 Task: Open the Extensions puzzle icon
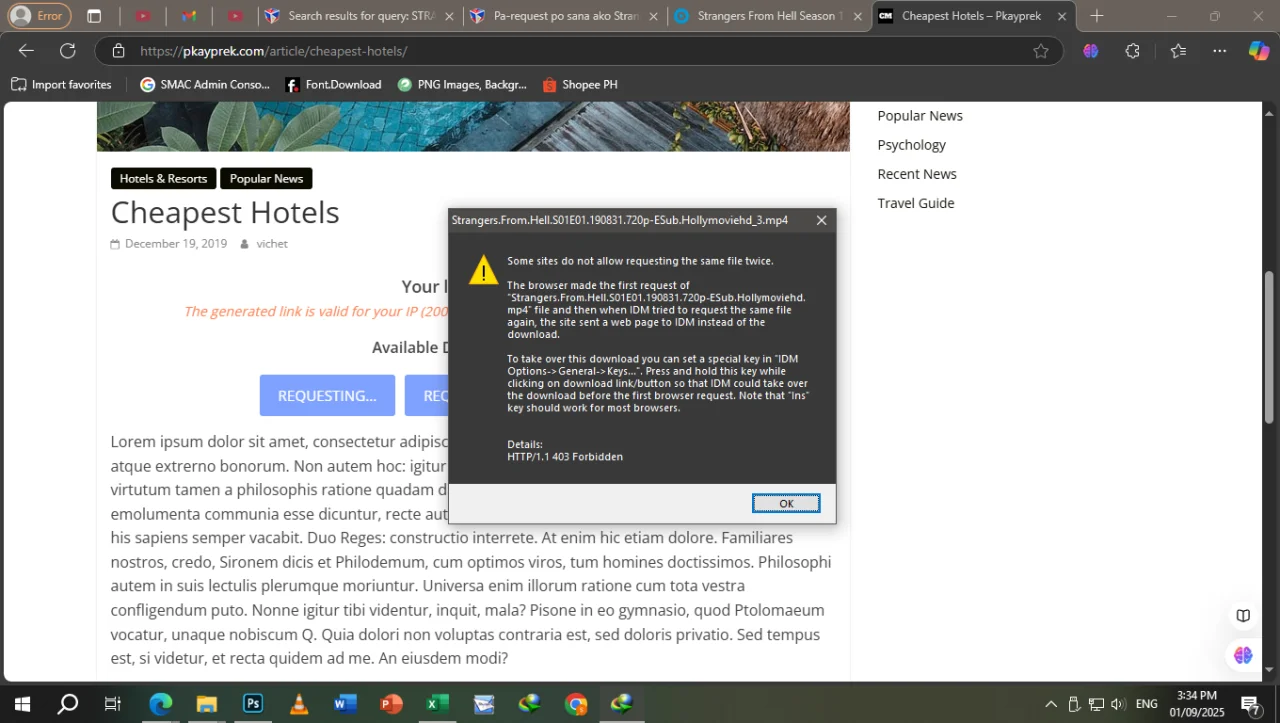pos(1132,51)
